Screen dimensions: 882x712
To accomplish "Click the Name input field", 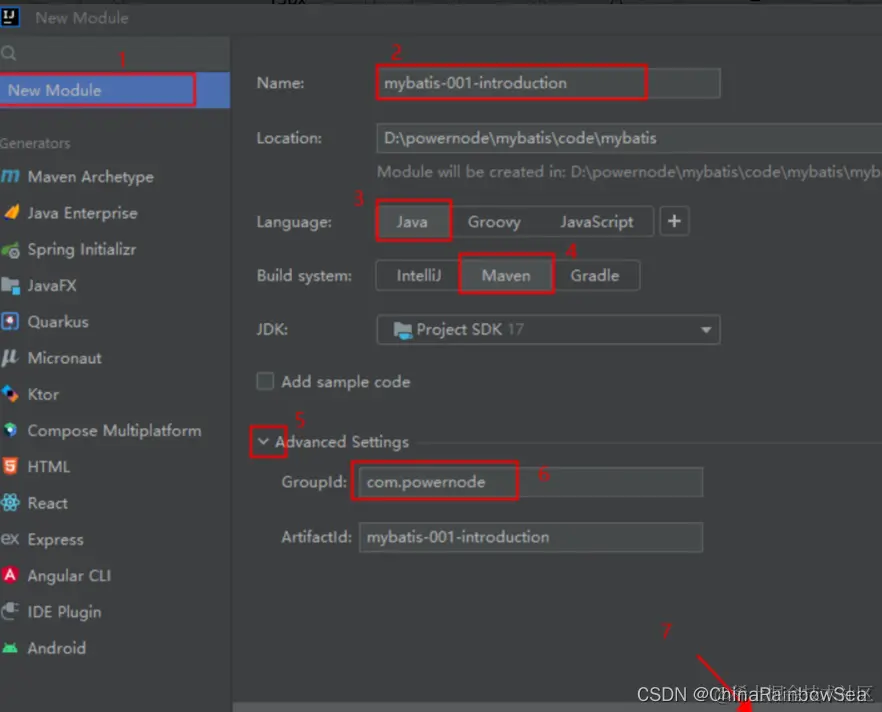I will click(x=548, y=83).
